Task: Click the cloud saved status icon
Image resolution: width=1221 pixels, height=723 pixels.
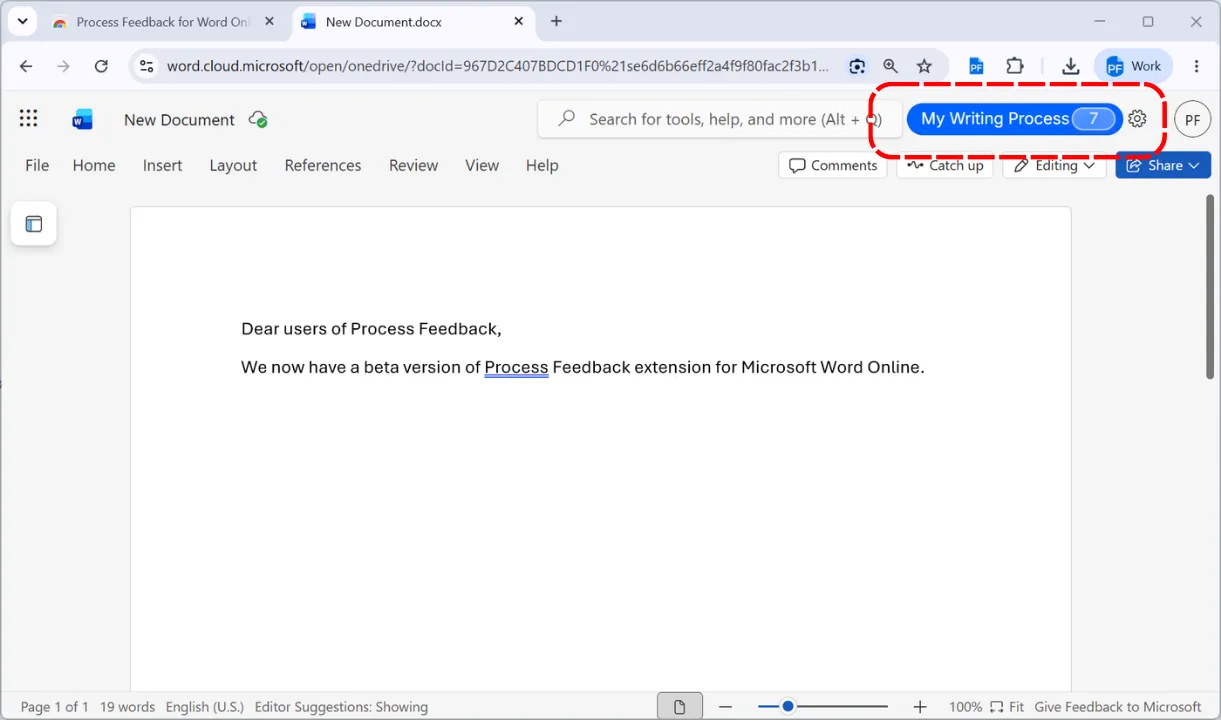Action: point(258,119)
